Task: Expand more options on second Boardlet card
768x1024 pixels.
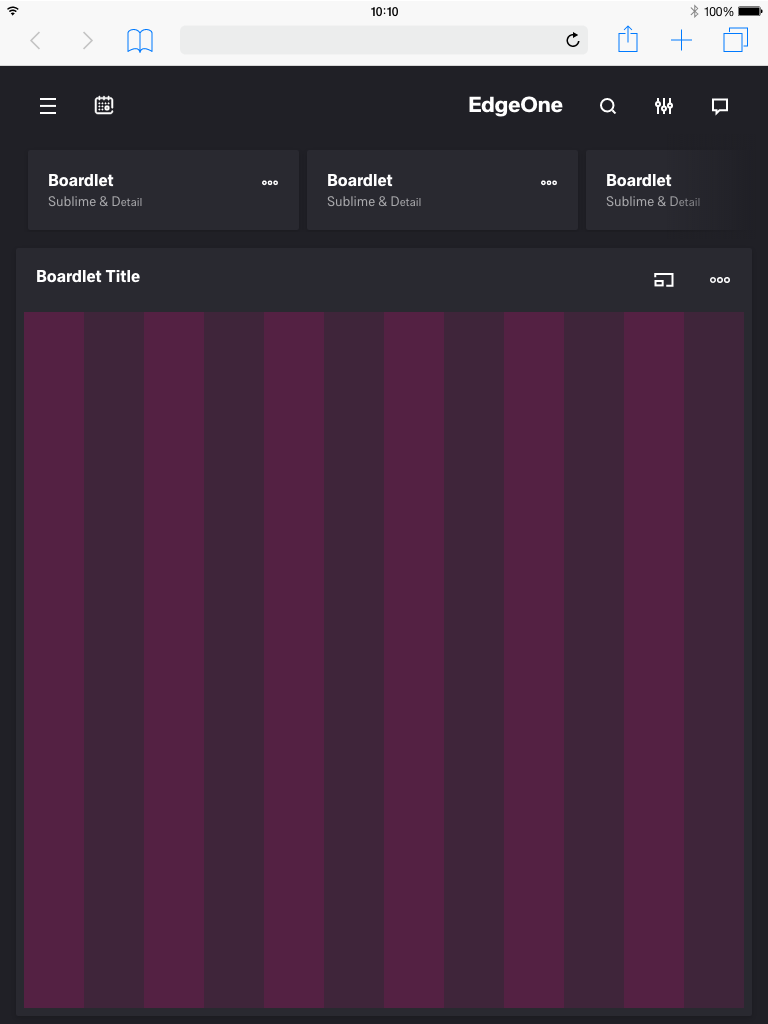Action: tap(549, 183)
